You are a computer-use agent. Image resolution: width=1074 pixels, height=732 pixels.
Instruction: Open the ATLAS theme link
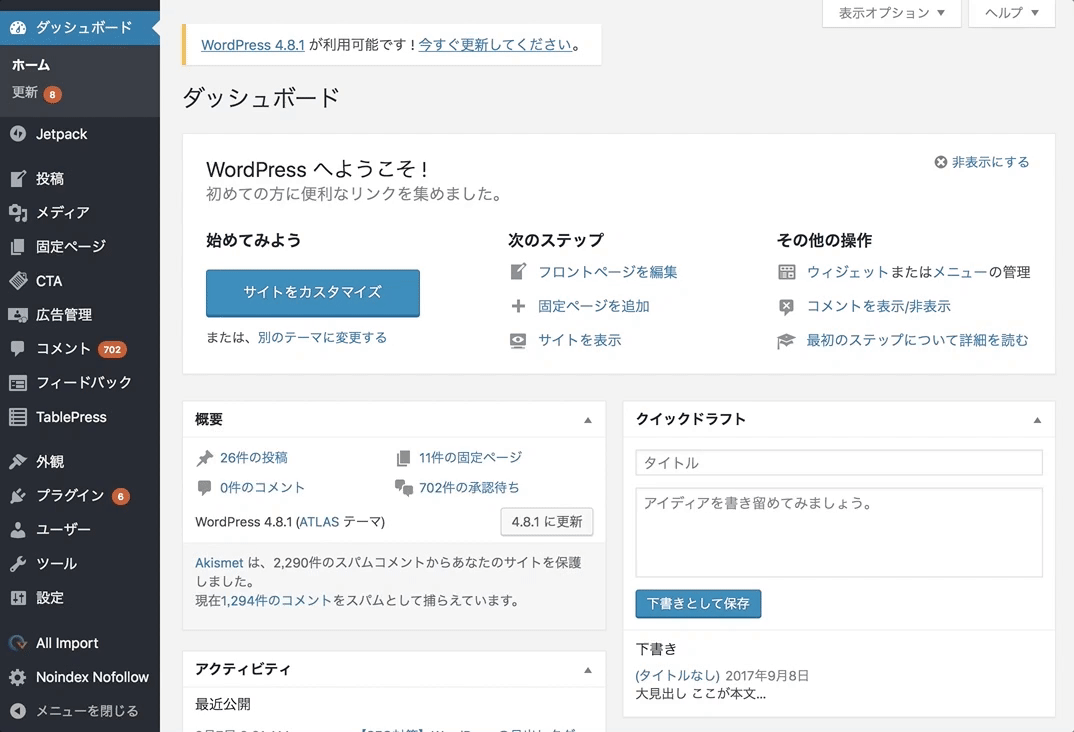tap(319, 522)
